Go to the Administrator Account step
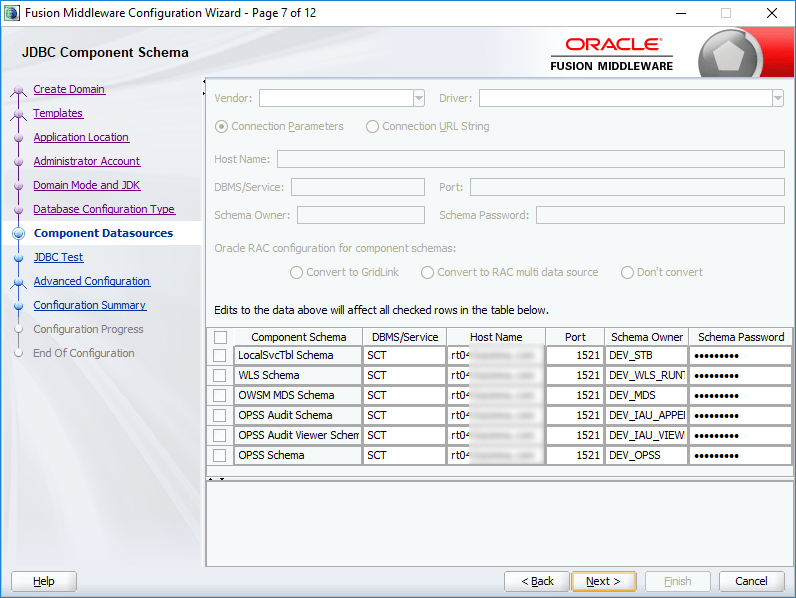 click(87, 161)
